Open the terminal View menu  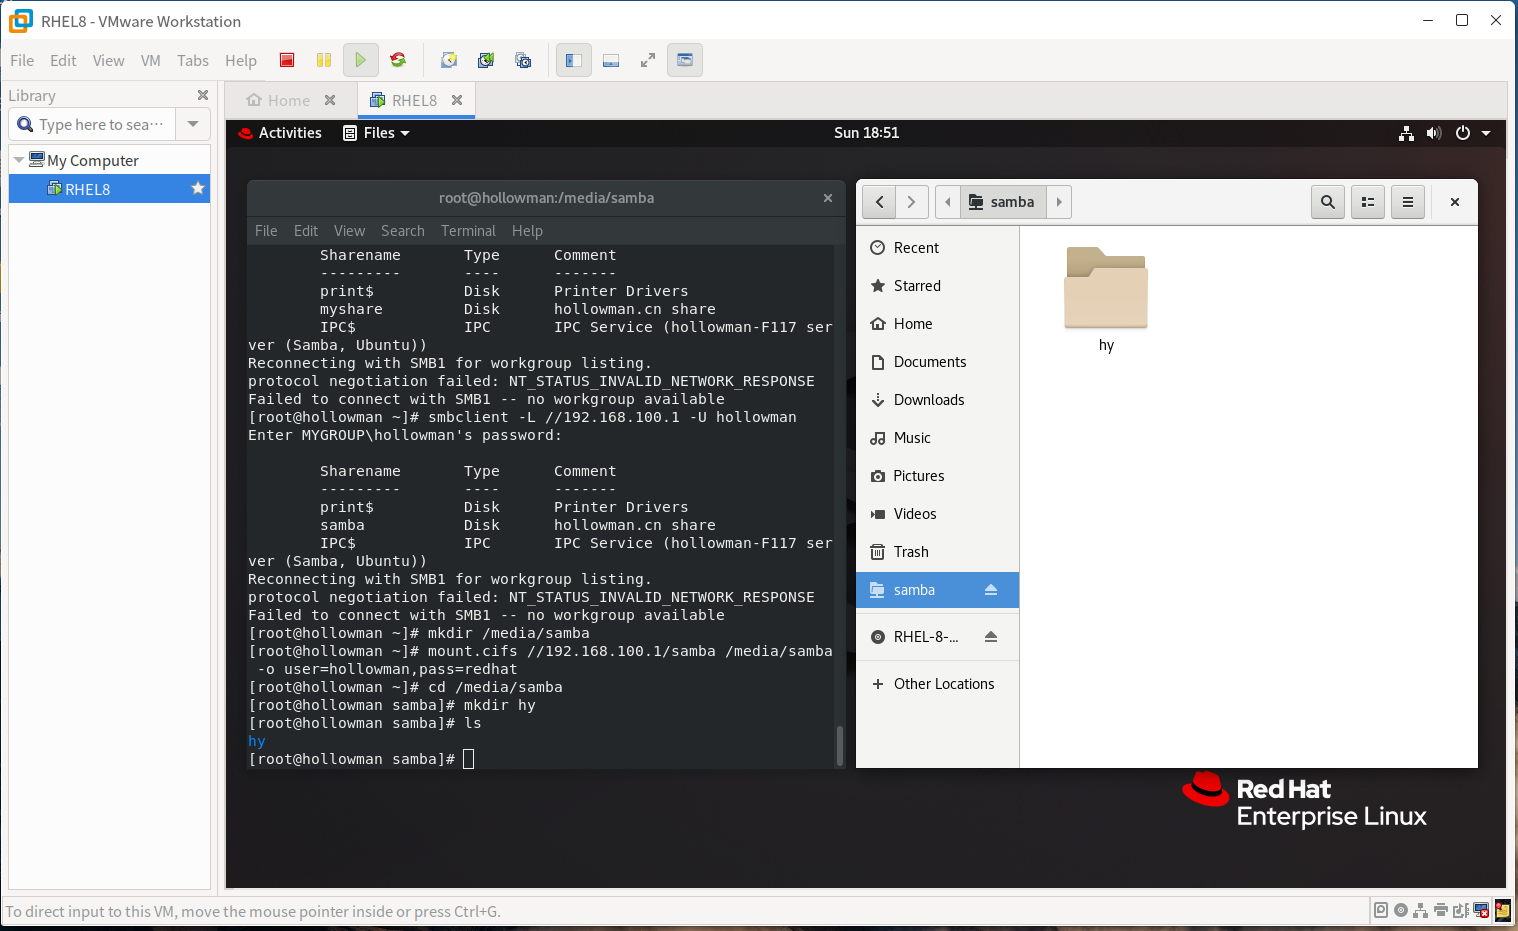(x=349, y=231)
